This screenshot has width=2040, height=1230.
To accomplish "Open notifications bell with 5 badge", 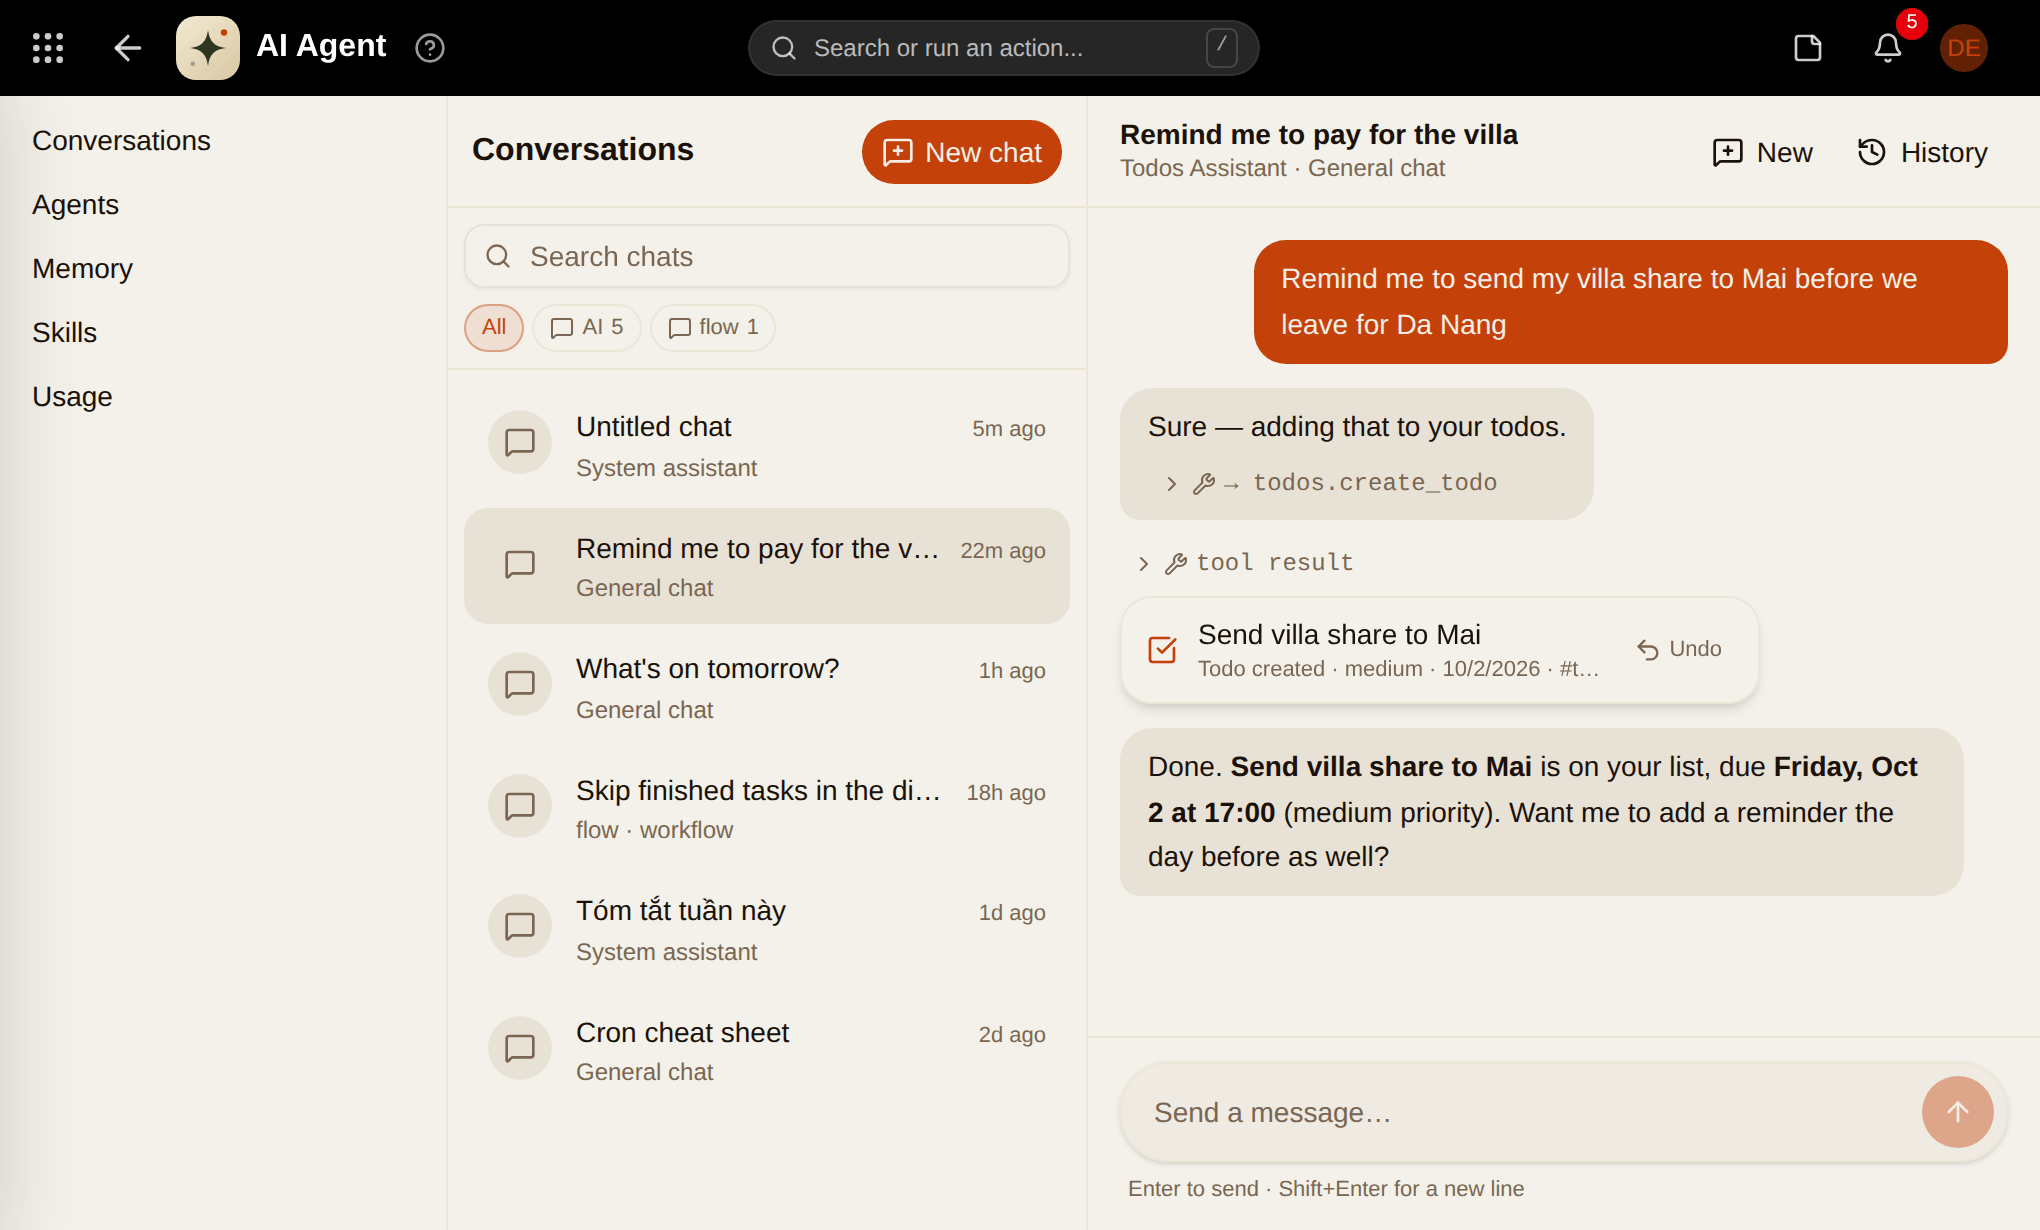I will coord(1888,48).
